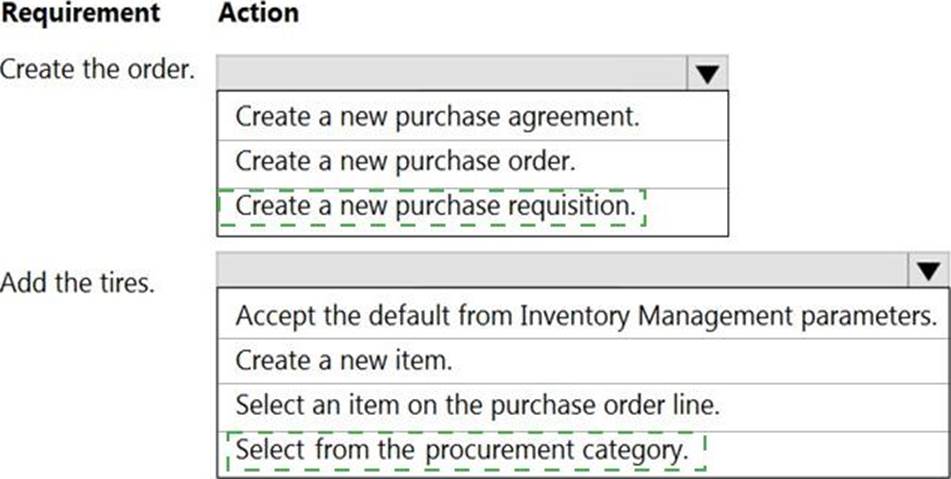Click the green dashed box around procurement category
The height and width of the screenshot is (479, 951).
pyautogui.click(x=466, y=451)
